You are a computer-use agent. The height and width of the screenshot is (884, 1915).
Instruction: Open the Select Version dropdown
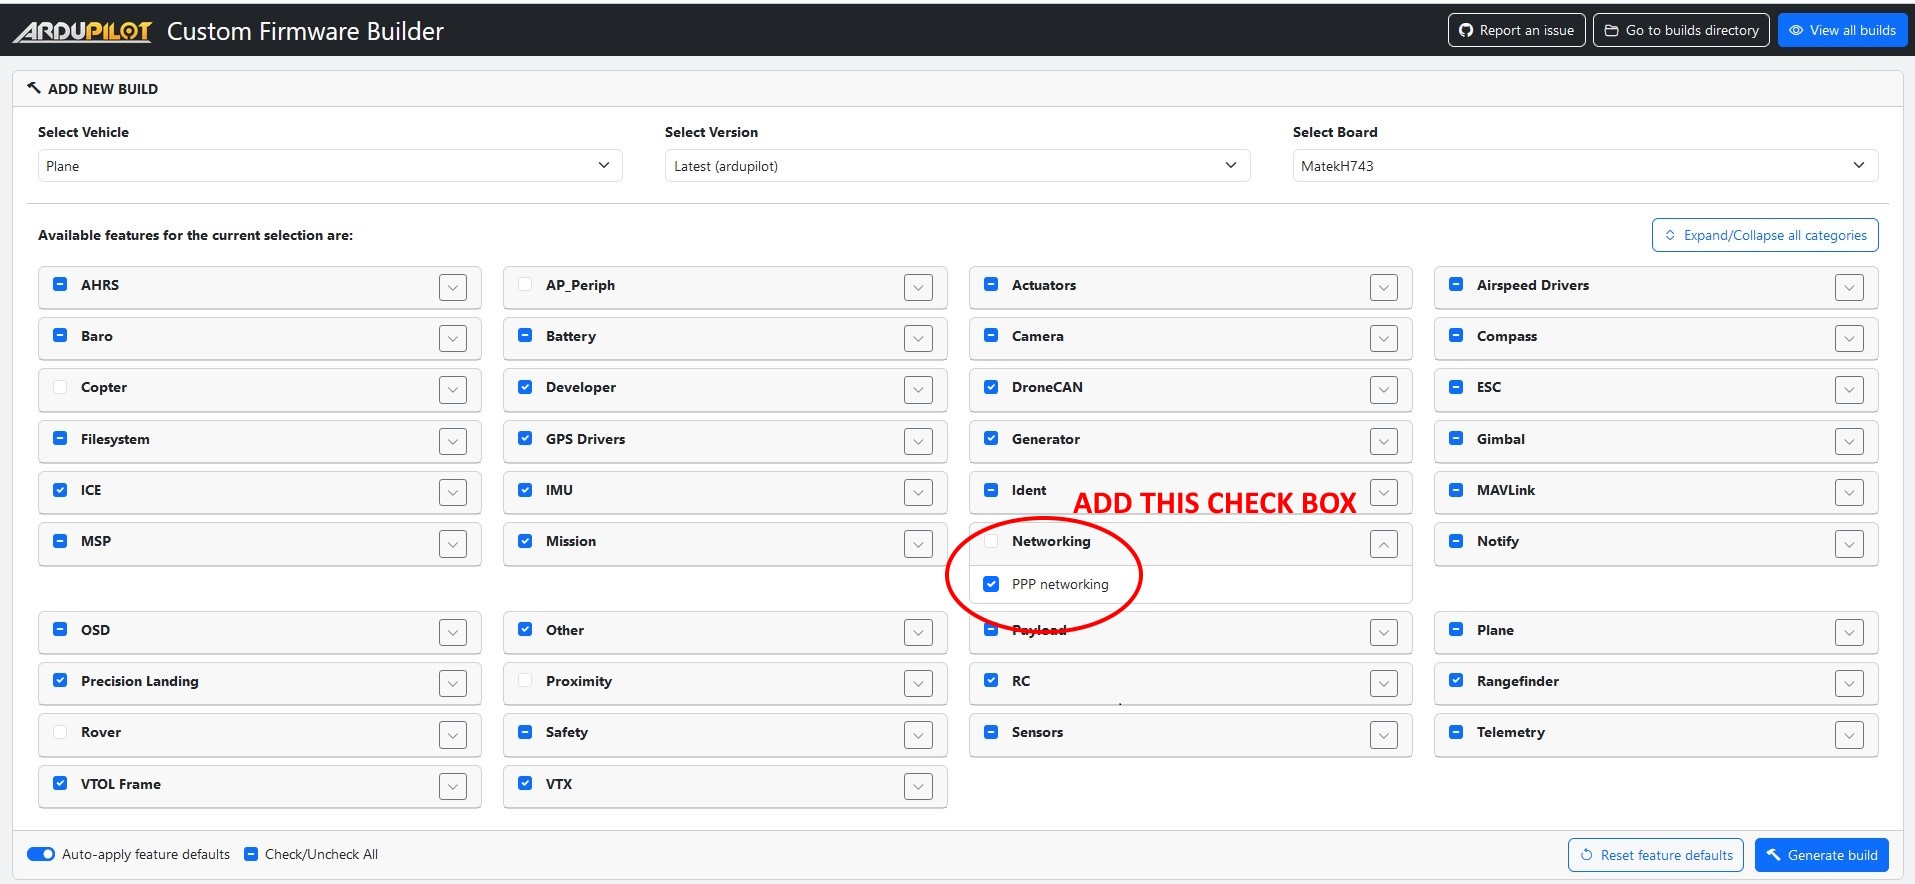click(x=956, y=166)
